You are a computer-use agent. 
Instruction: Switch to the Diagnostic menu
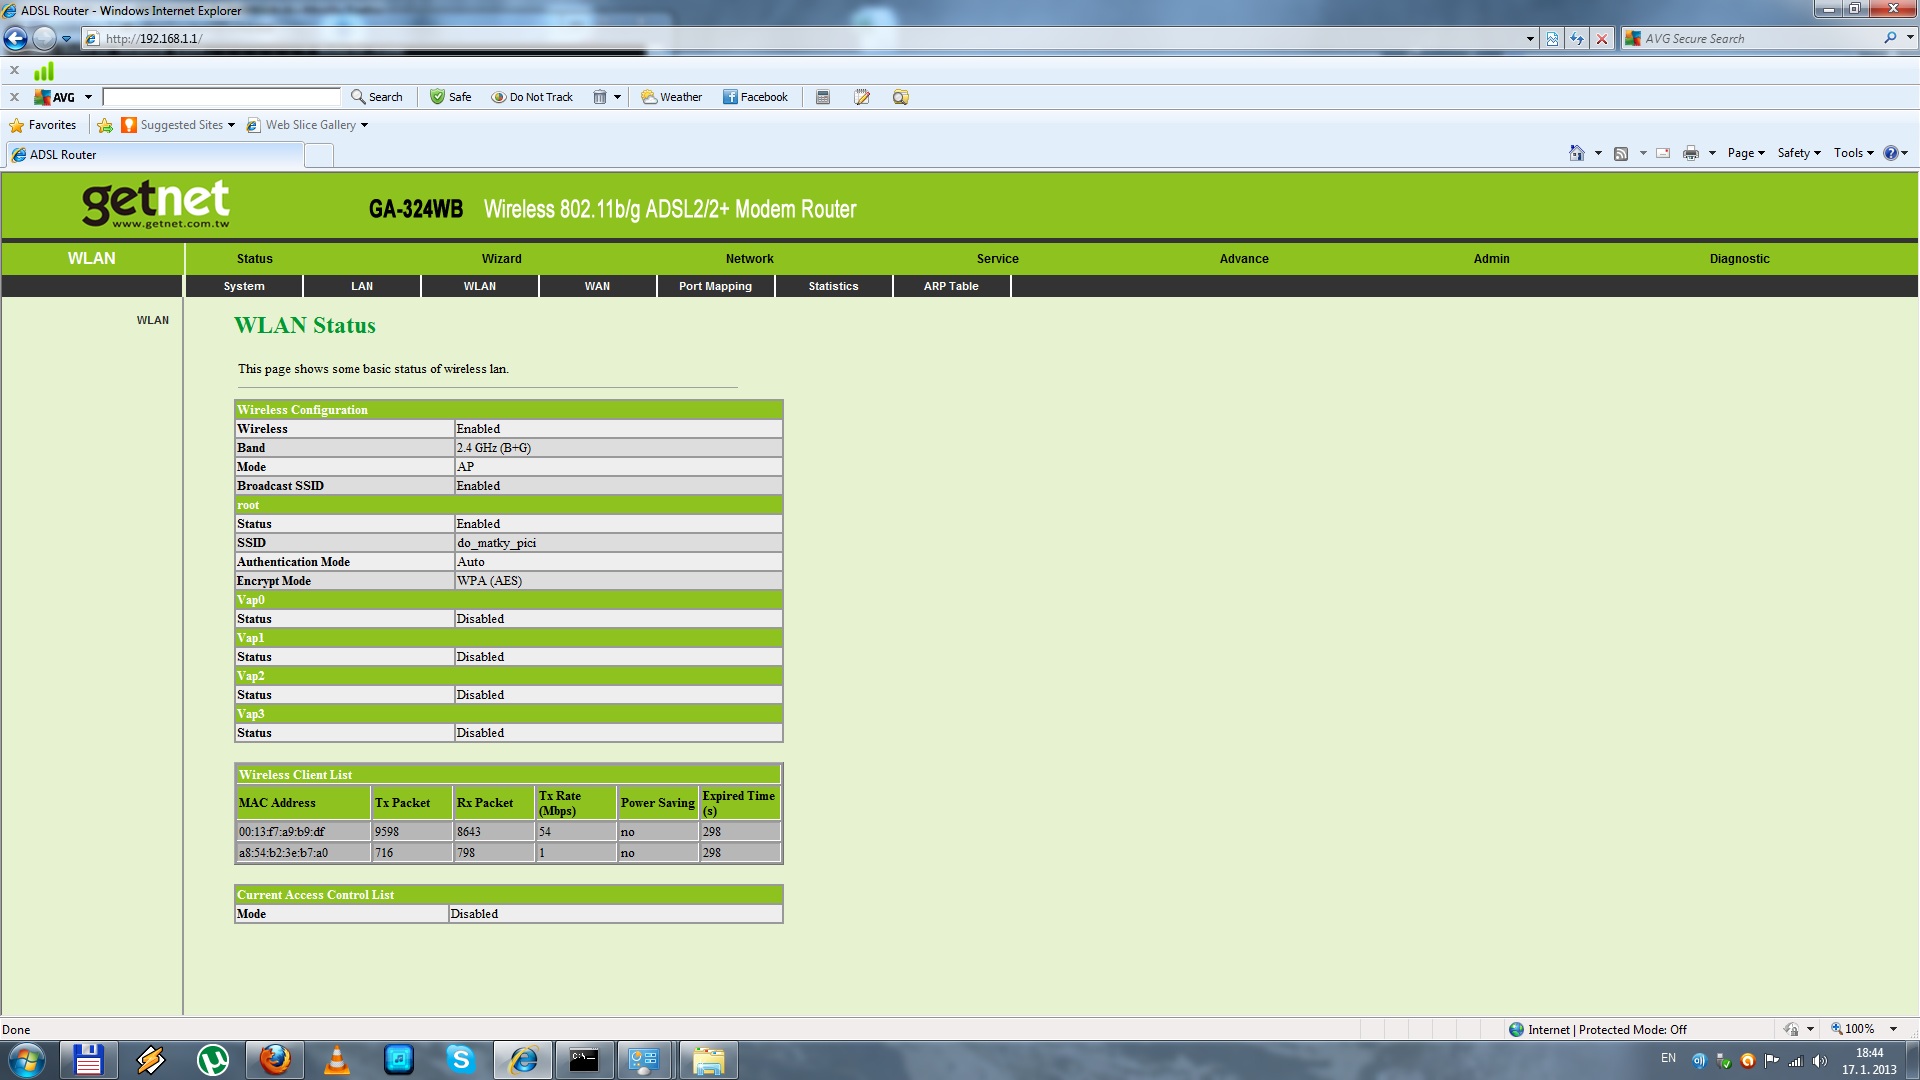point(1739,259)
